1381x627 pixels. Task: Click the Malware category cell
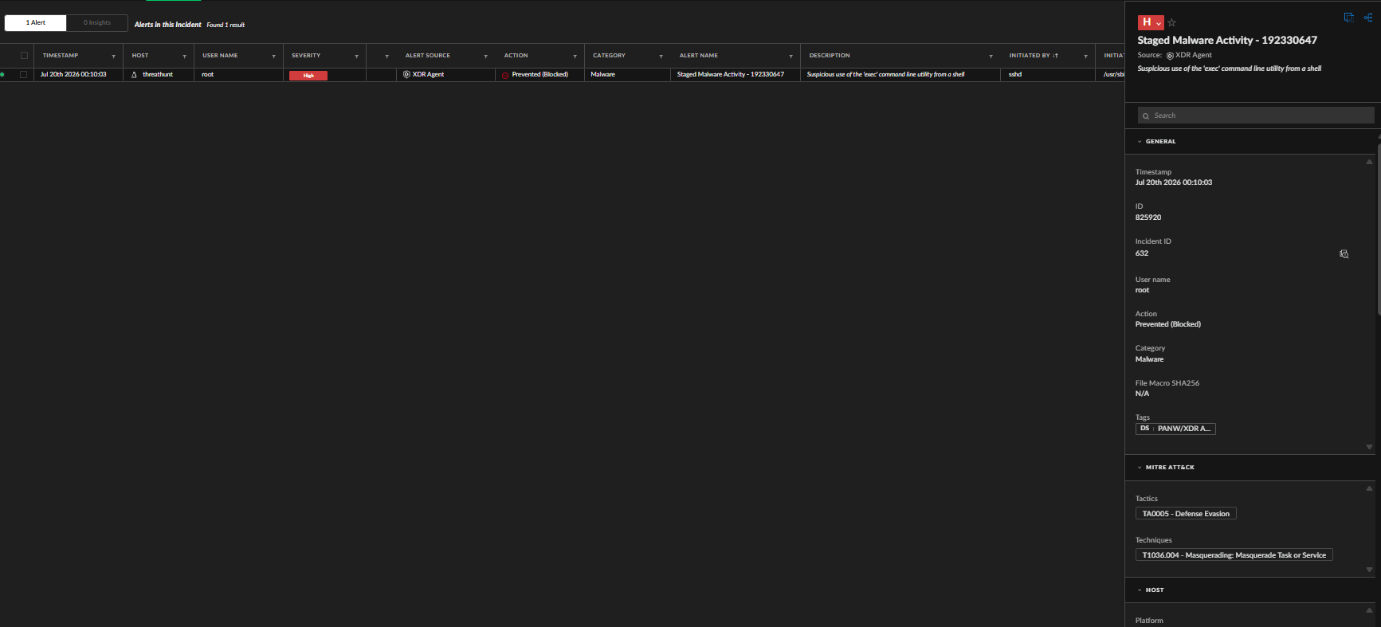603,75
